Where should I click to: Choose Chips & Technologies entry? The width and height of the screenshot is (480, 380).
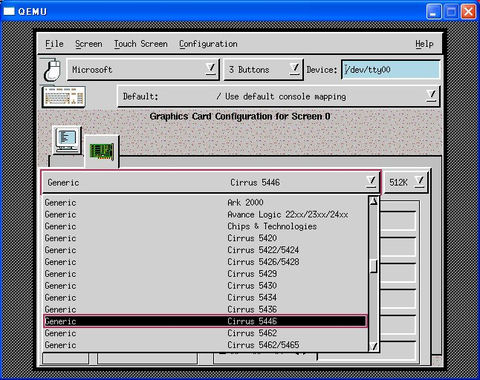point(206,226)
